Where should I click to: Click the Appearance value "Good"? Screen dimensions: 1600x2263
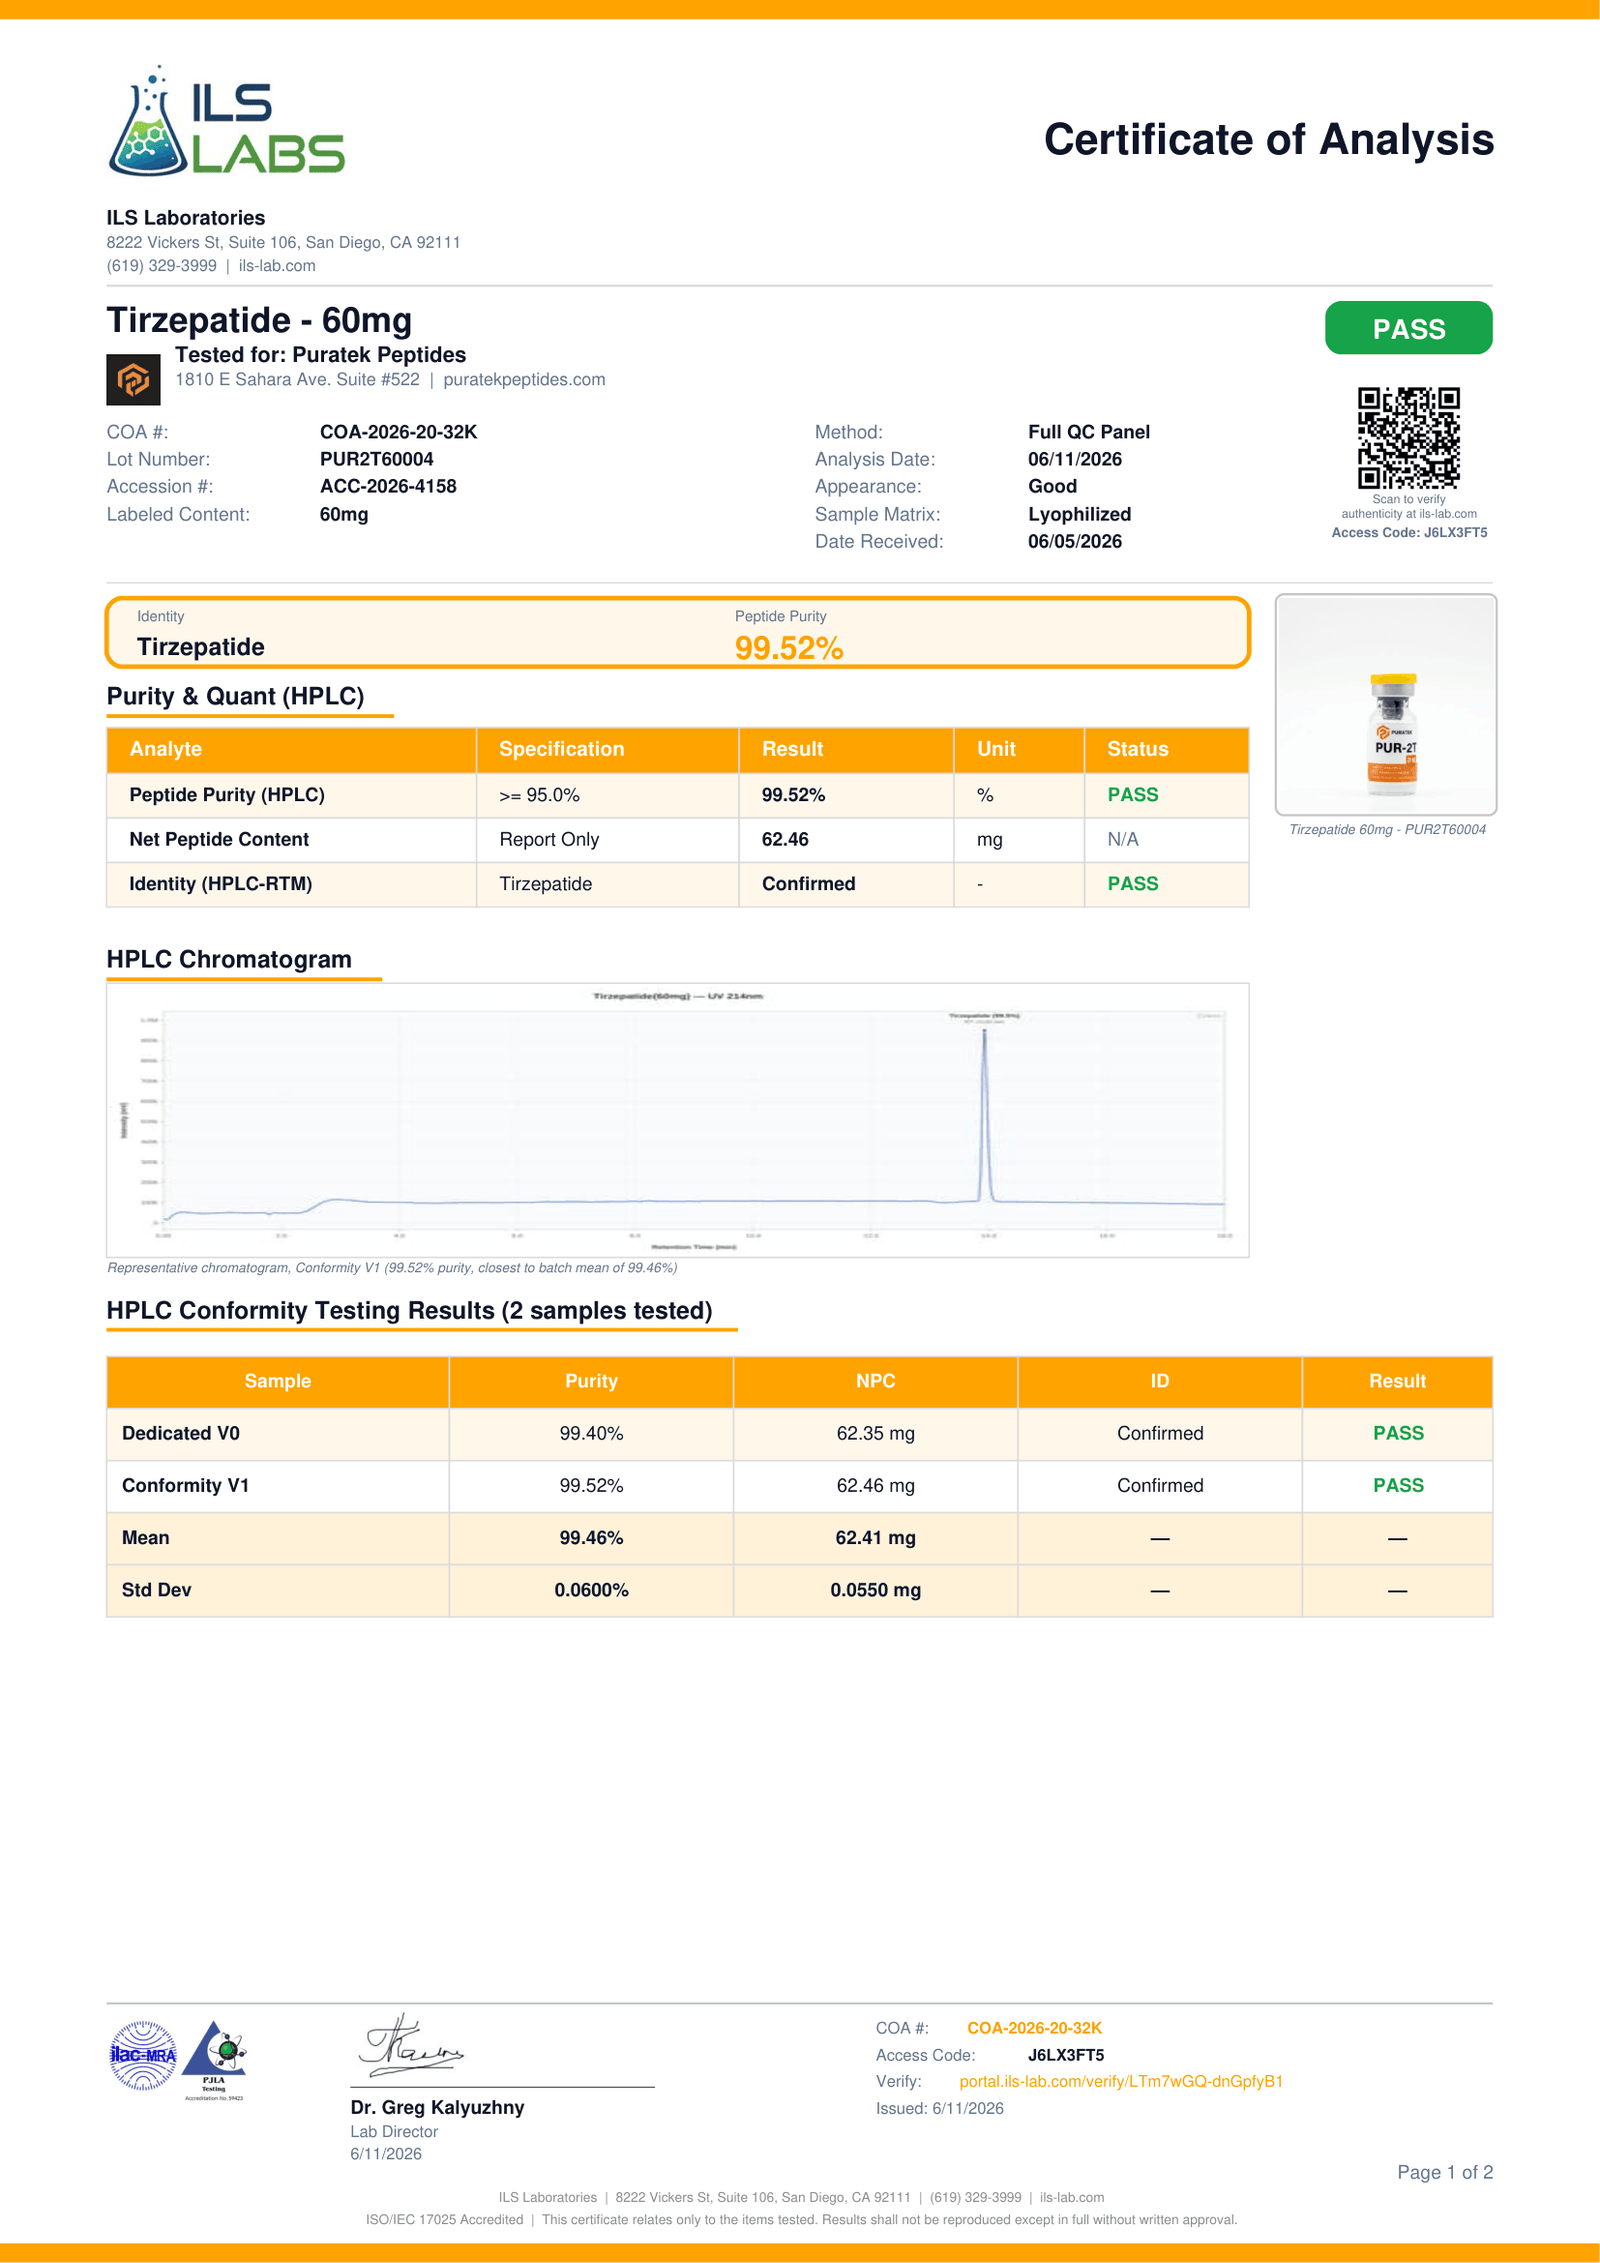(x=1053, y=486)
